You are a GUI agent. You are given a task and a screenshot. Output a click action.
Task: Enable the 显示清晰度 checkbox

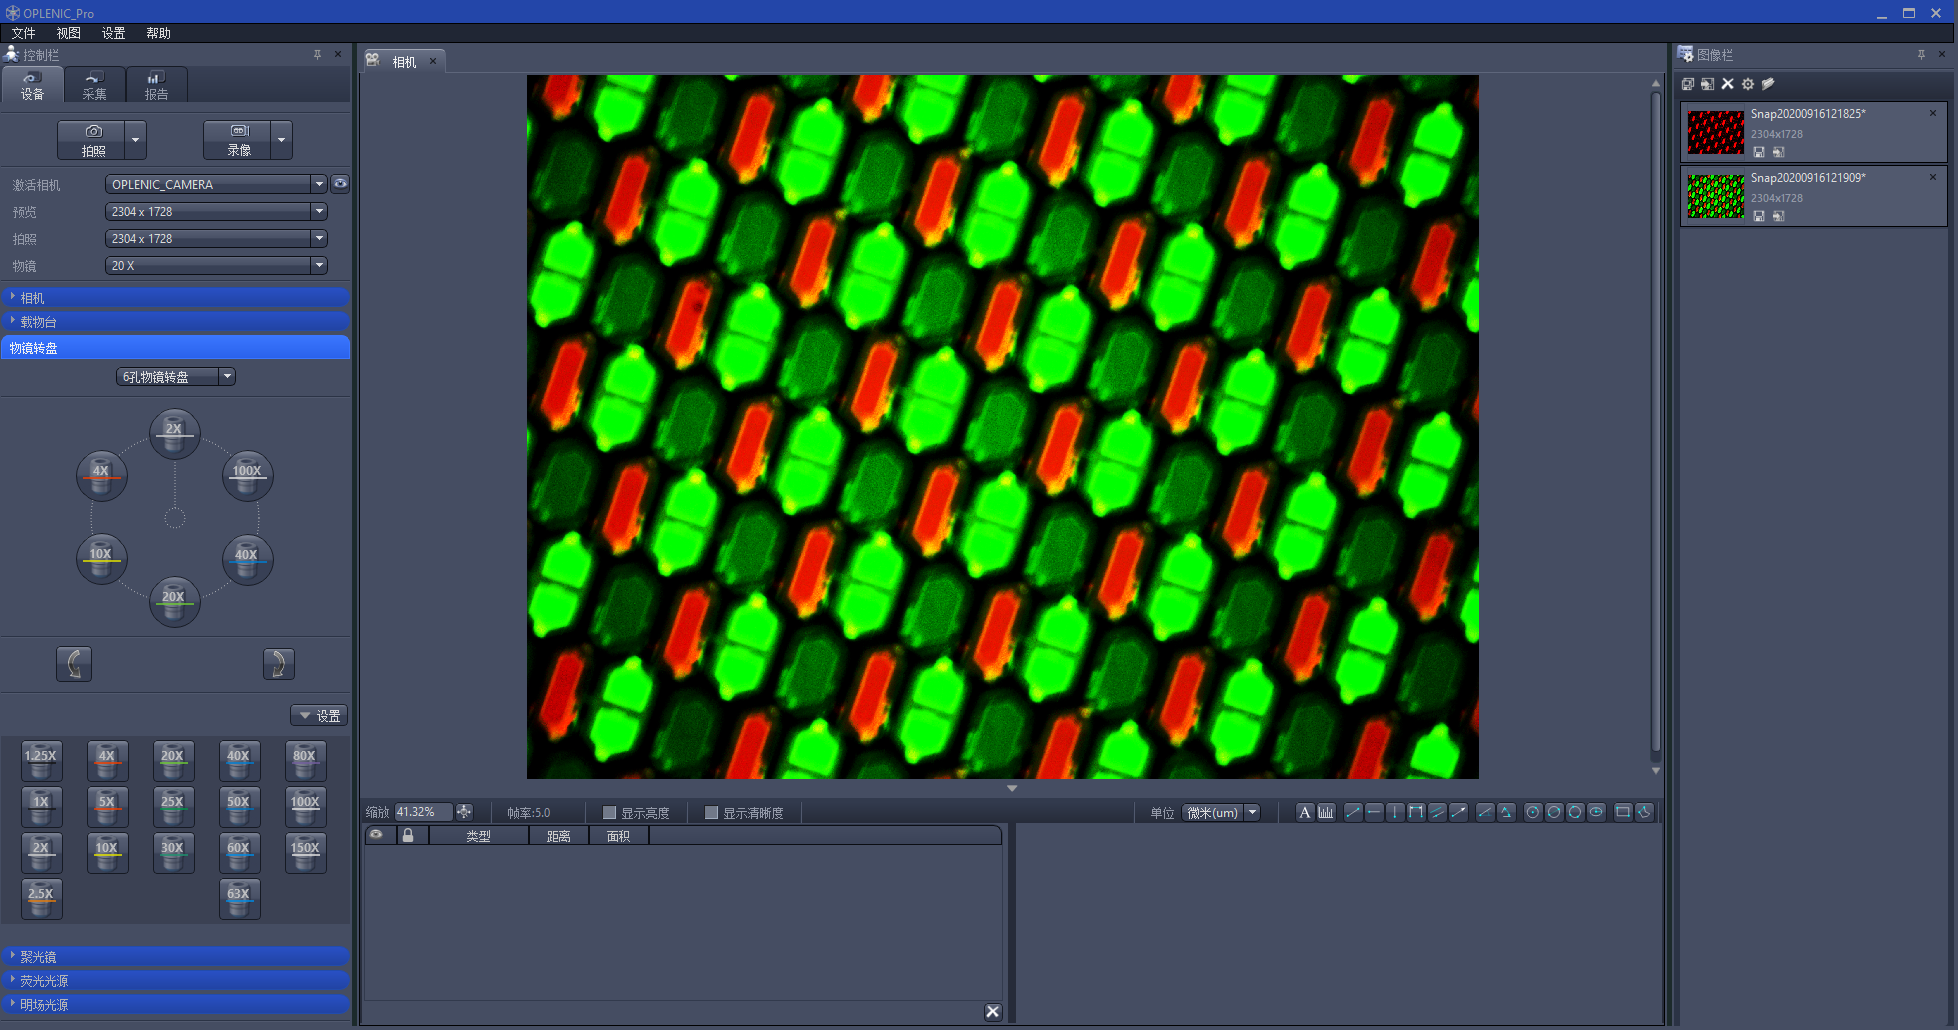(x=711, y=813)
